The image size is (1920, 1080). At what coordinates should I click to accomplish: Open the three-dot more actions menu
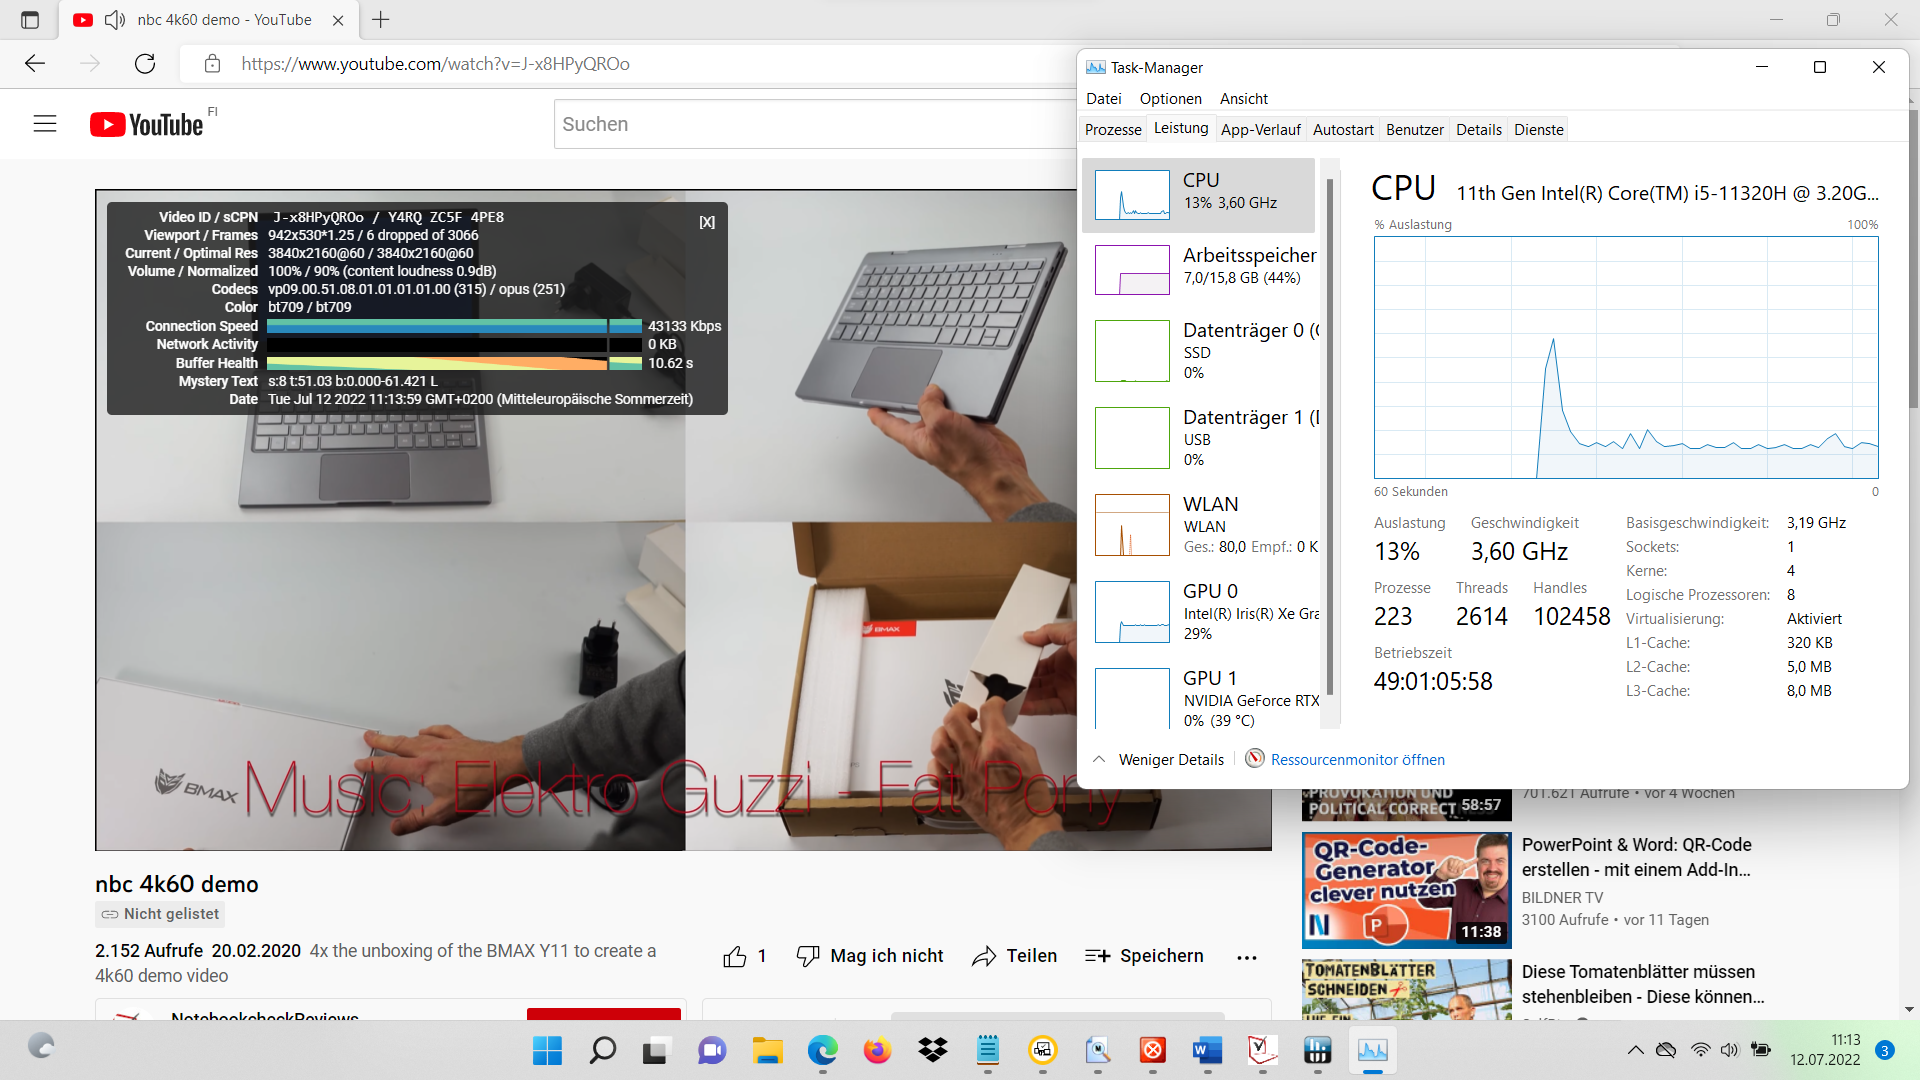click(x=1246, y=957)
